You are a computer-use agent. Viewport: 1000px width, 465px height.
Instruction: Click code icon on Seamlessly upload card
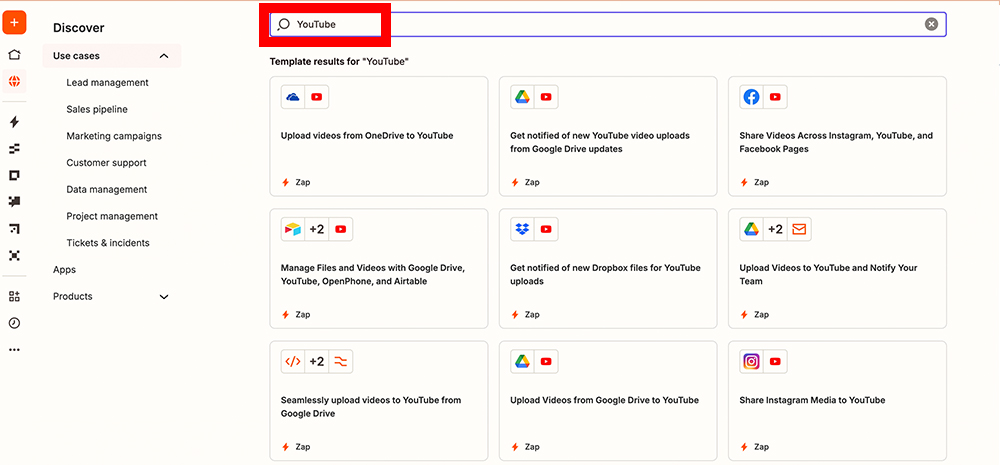pyautogui.click(x=293, y=362)
